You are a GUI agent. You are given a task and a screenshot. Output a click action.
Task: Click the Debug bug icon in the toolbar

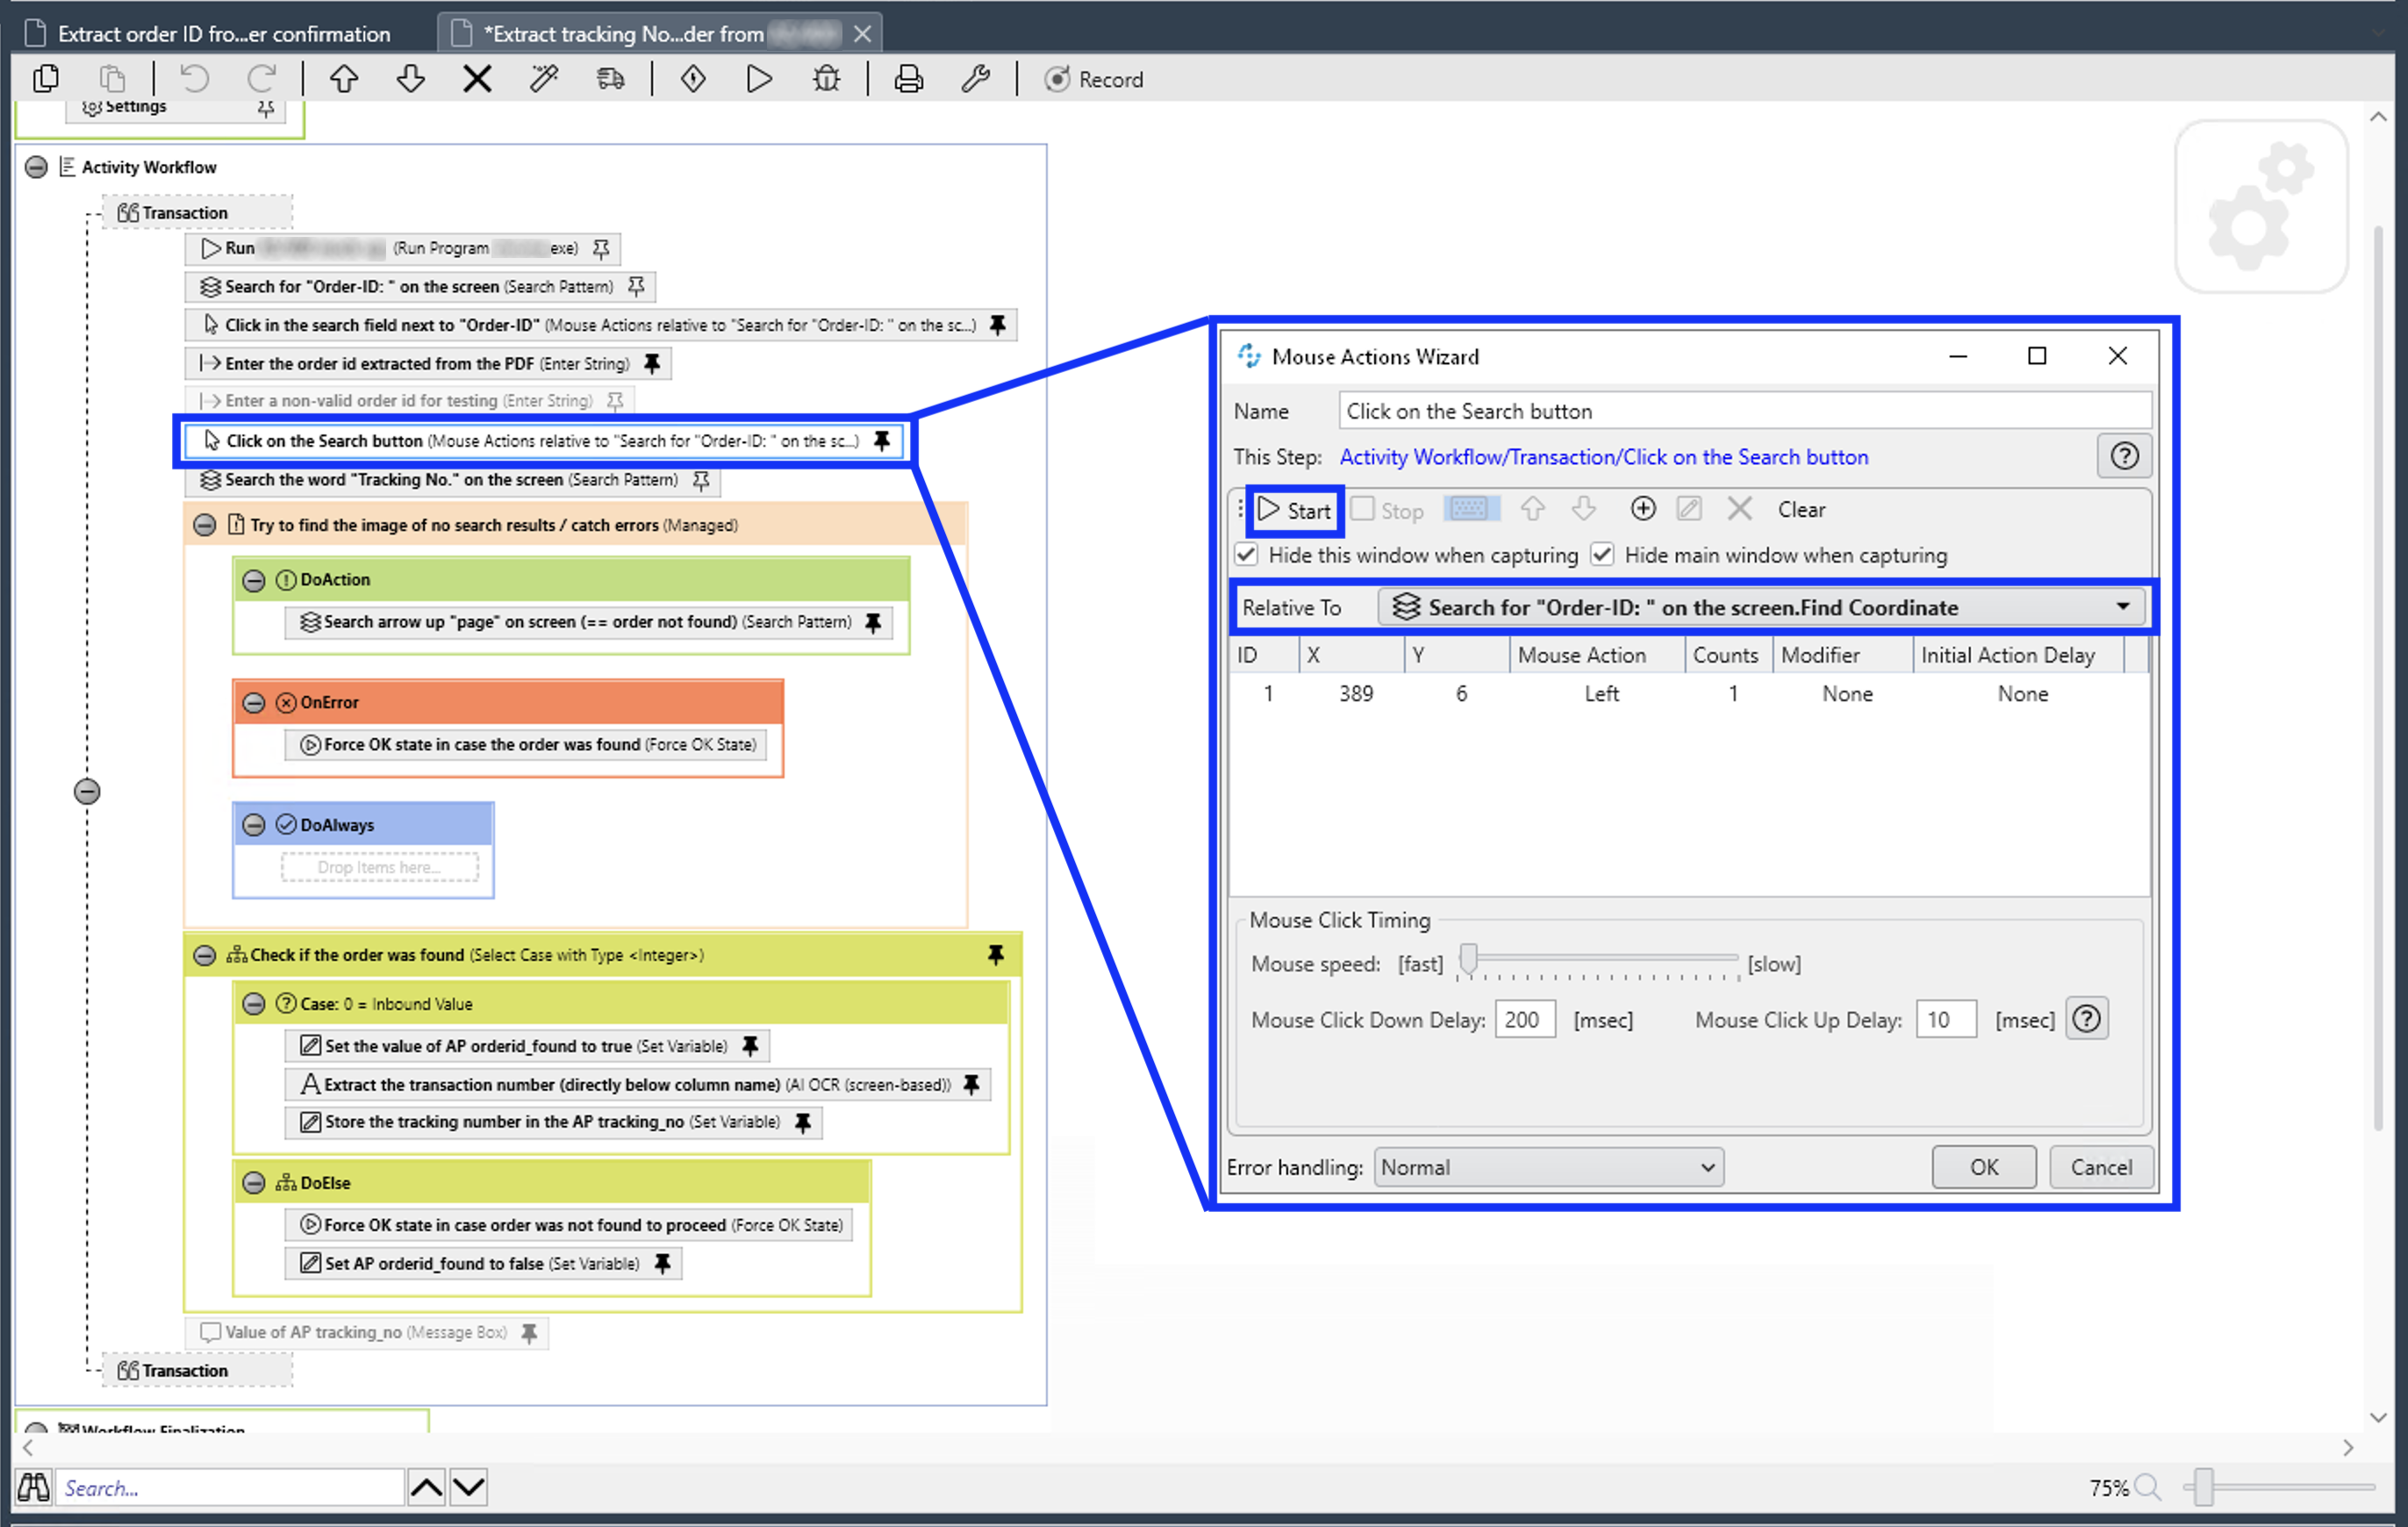pos(826,78)
